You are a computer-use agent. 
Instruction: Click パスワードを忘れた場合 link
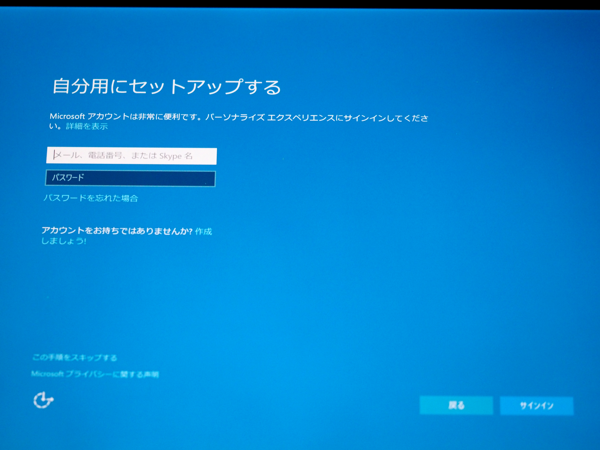point(91,198)
